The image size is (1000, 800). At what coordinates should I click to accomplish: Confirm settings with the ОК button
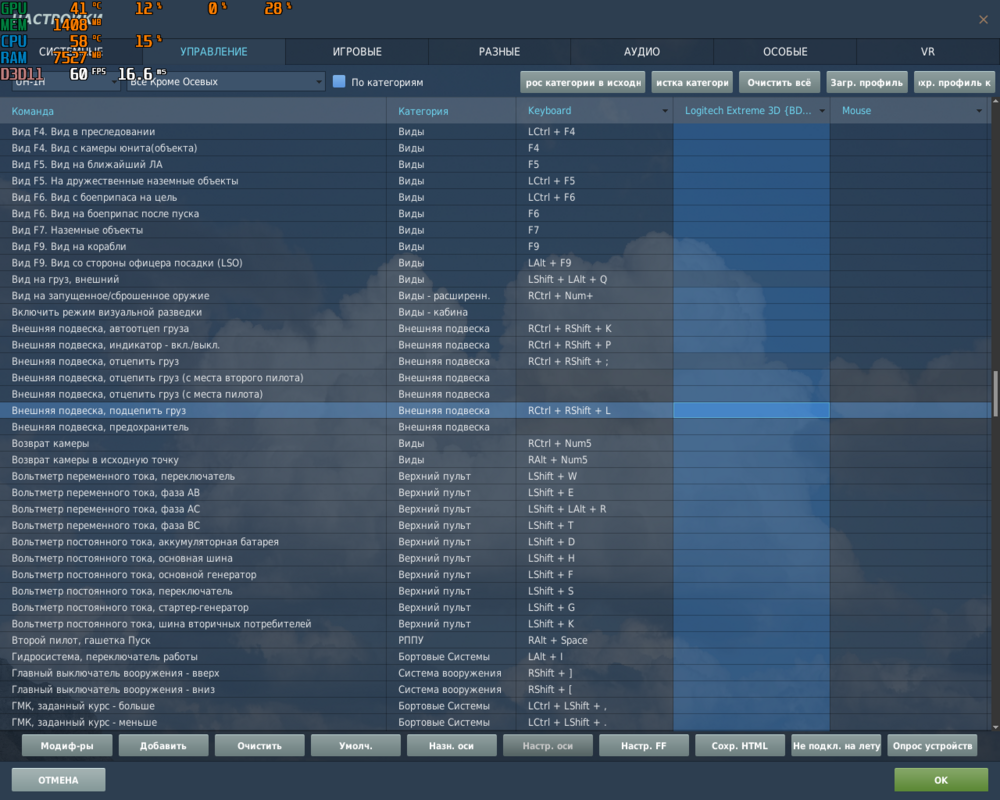(938, 779)
